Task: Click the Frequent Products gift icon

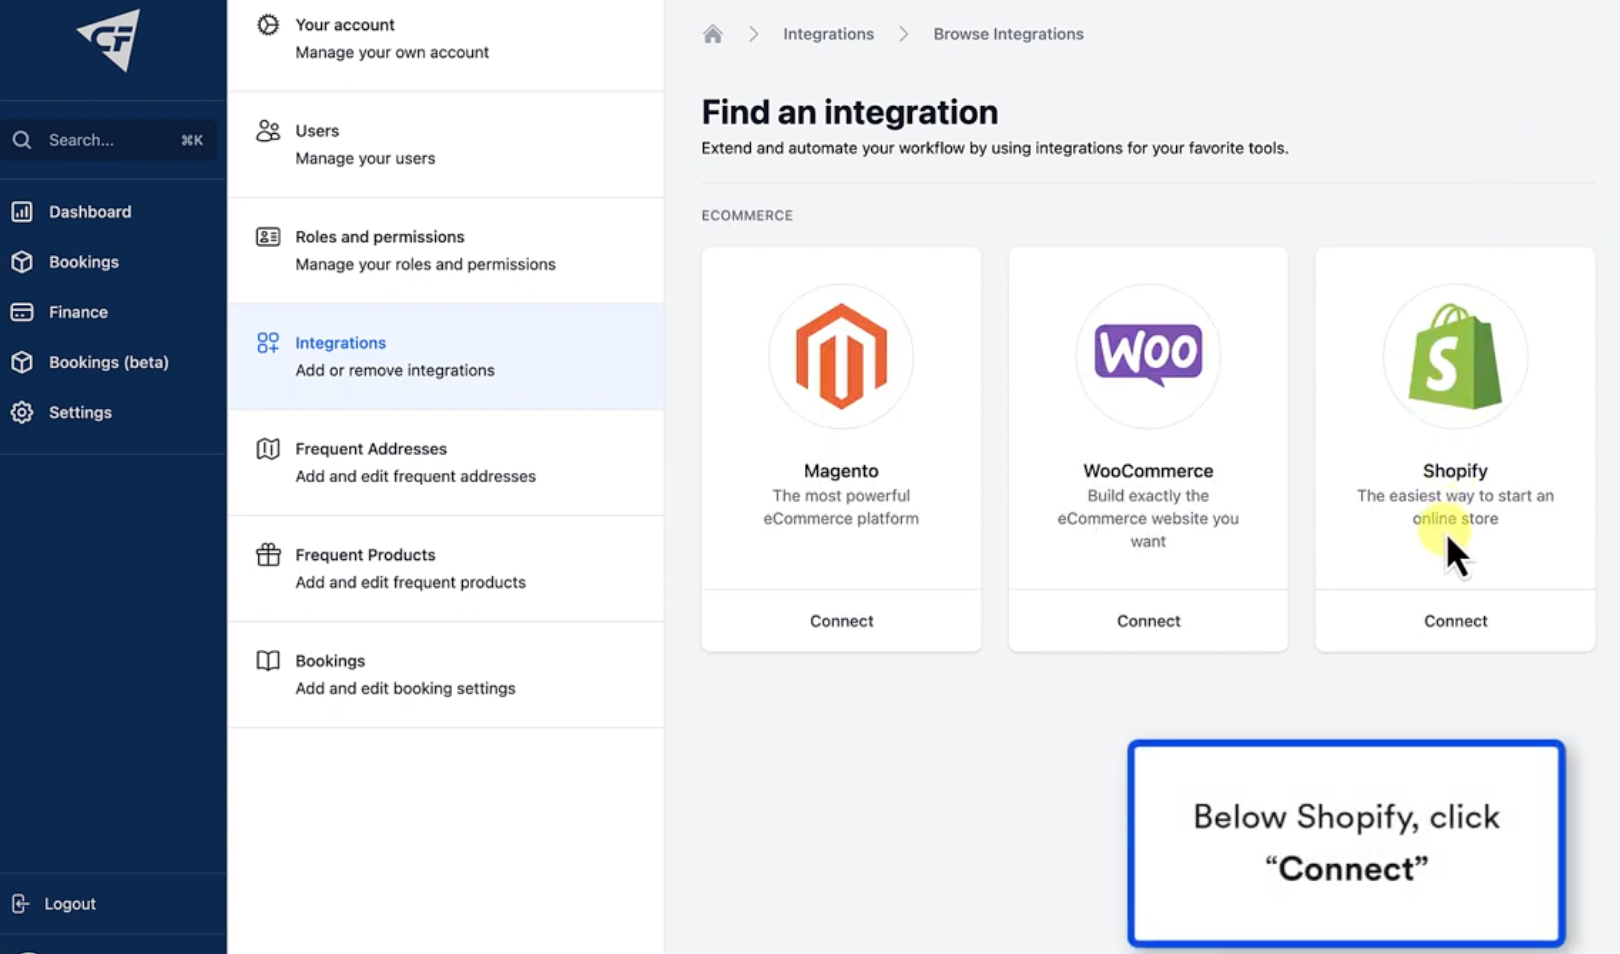Action: point(268,555)
